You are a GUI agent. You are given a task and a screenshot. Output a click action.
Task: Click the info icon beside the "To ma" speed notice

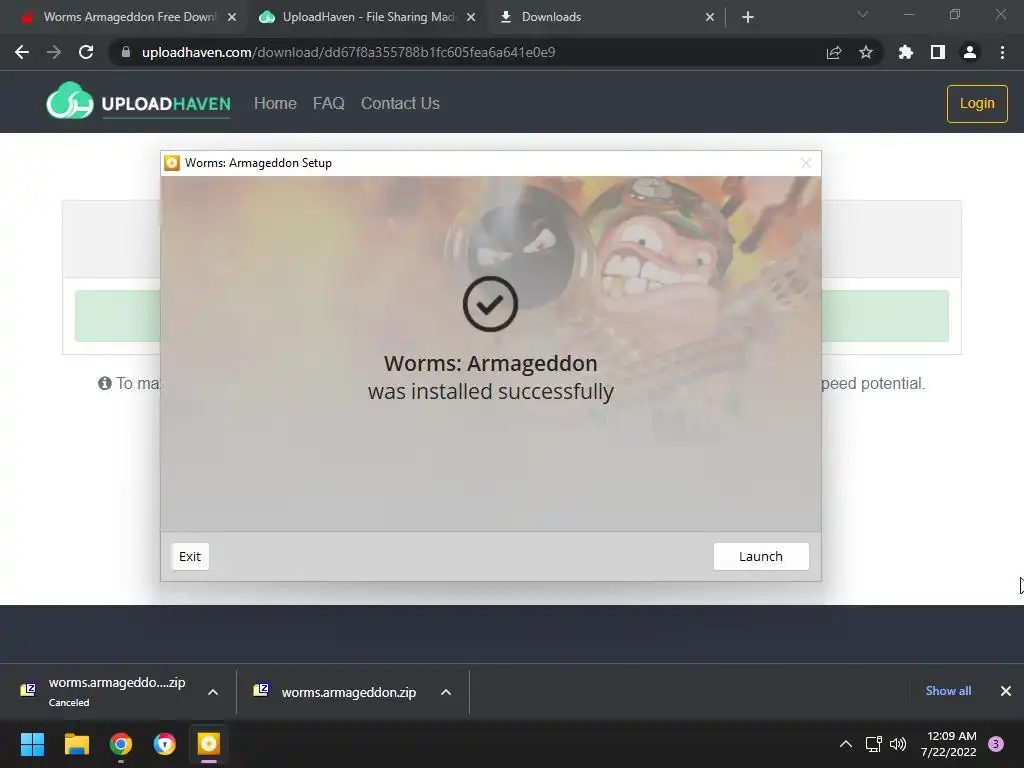click(104, 383)
